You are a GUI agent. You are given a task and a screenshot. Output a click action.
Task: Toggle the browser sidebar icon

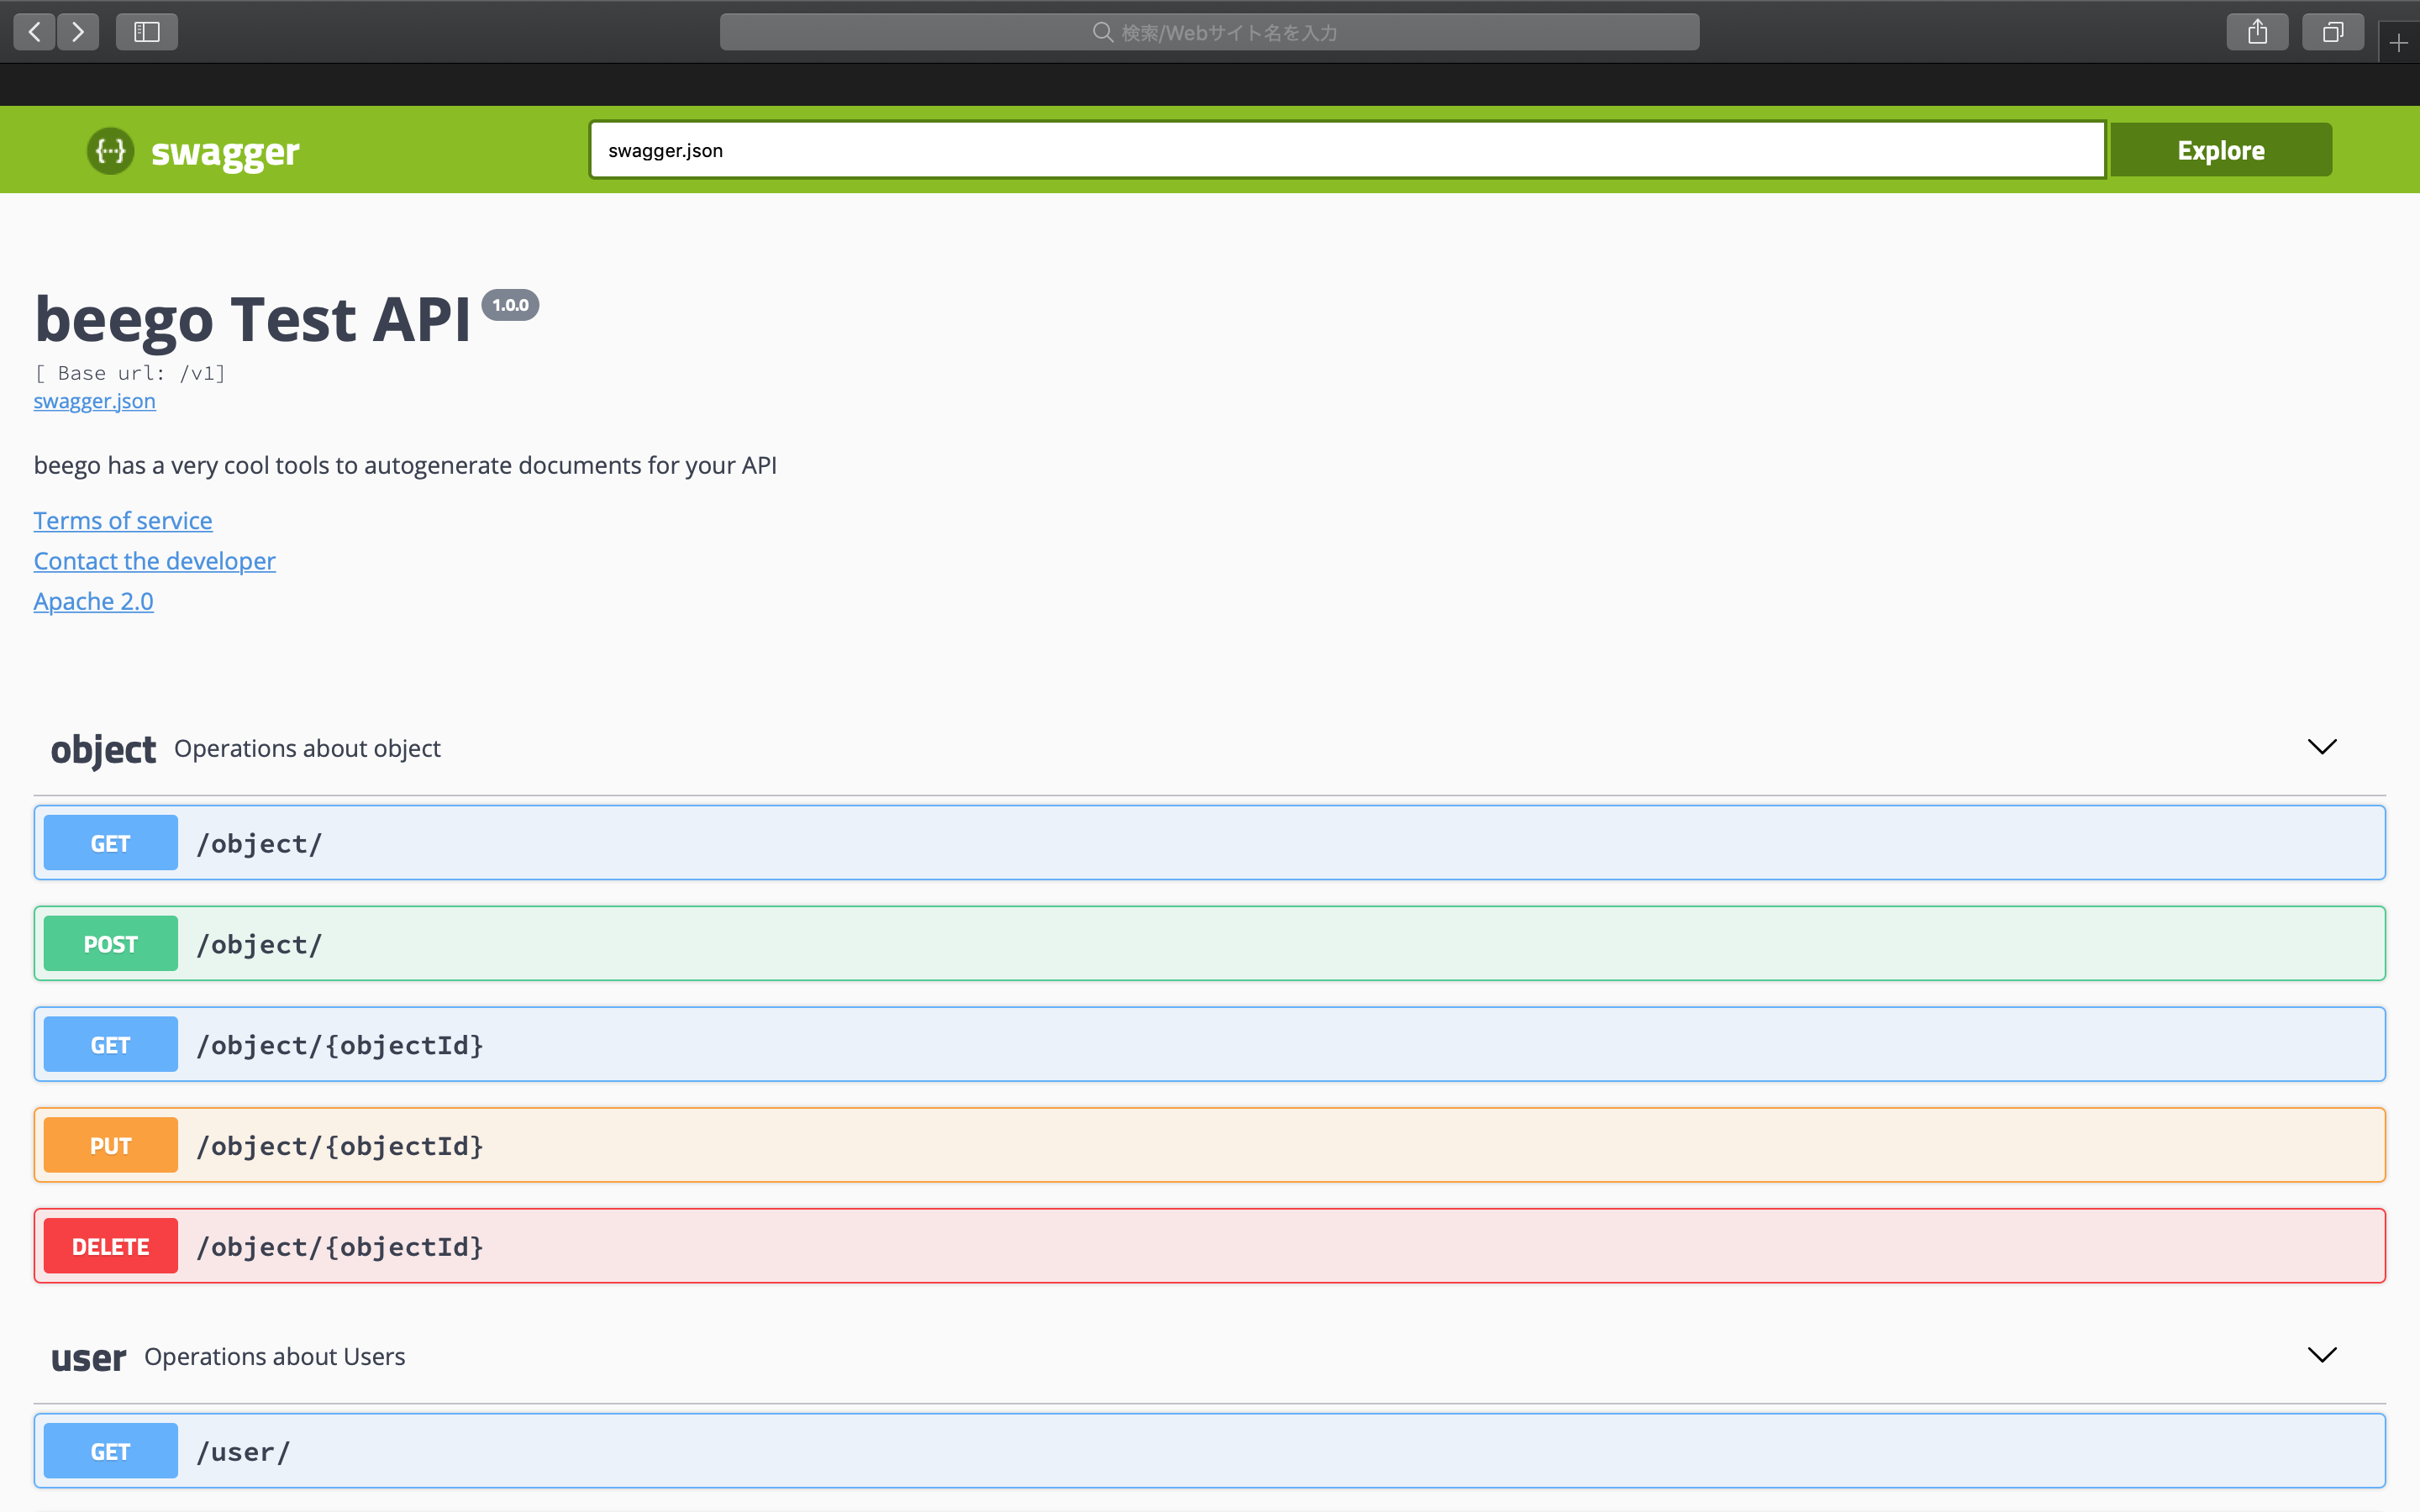[147, 32]
